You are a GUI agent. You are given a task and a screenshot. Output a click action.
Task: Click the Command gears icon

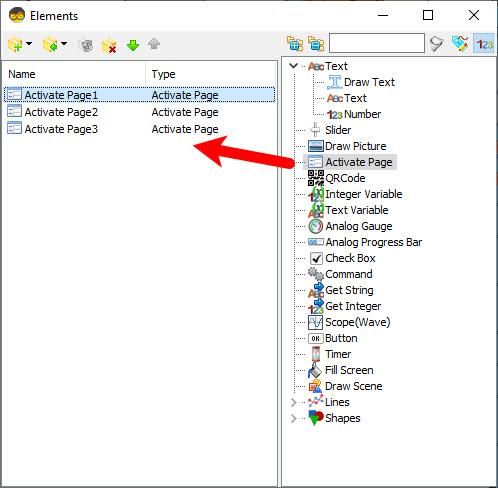pos(315,274)
